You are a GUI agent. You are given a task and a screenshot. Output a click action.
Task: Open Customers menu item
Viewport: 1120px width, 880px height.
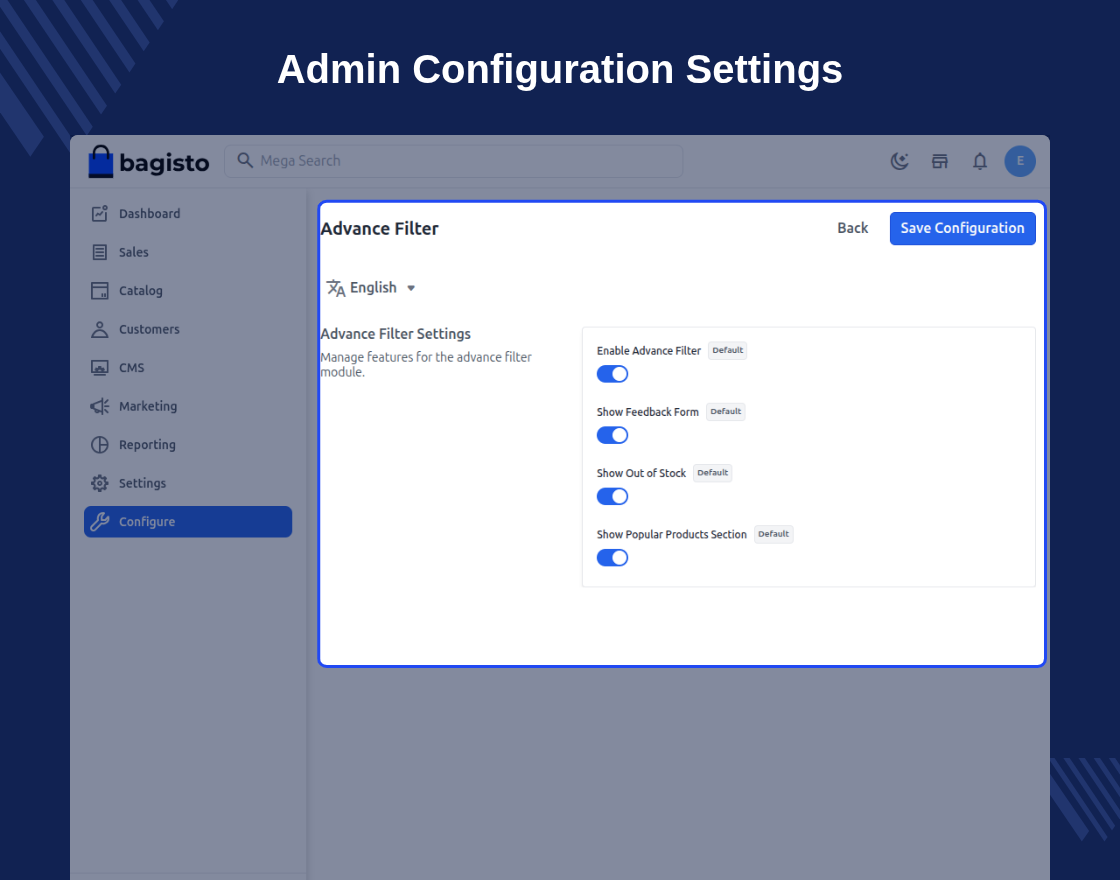point(188,329)
